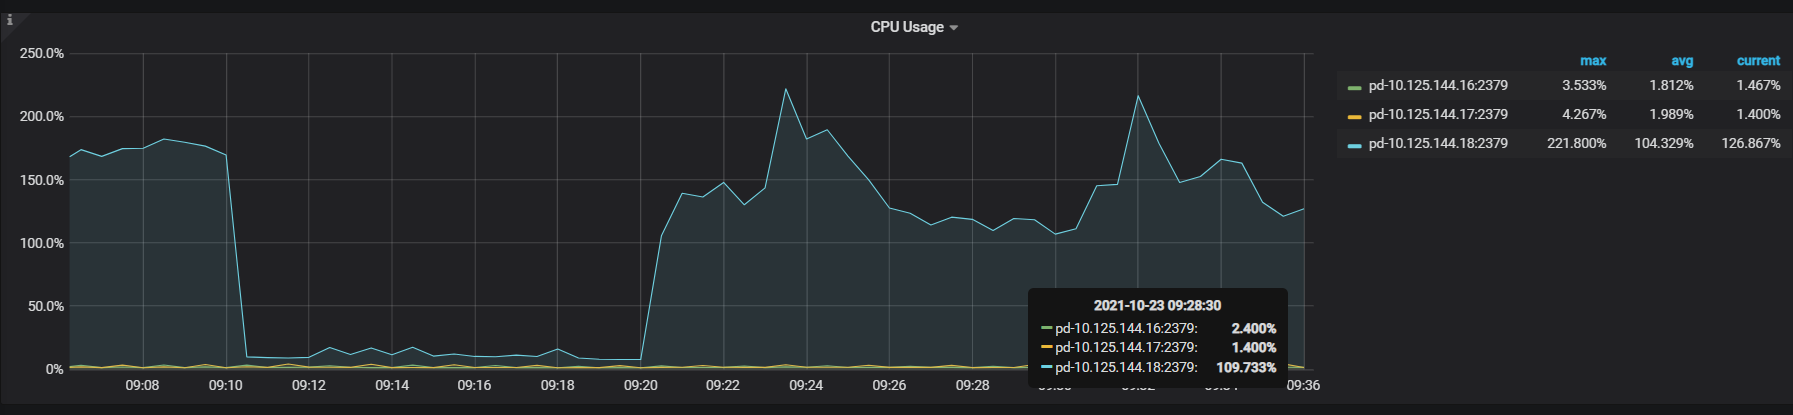Viewport: 1793px width, 415px height.
Task: Click green color swatch for pd-10.125.144.16:2379
Action: coord(1355,88)
